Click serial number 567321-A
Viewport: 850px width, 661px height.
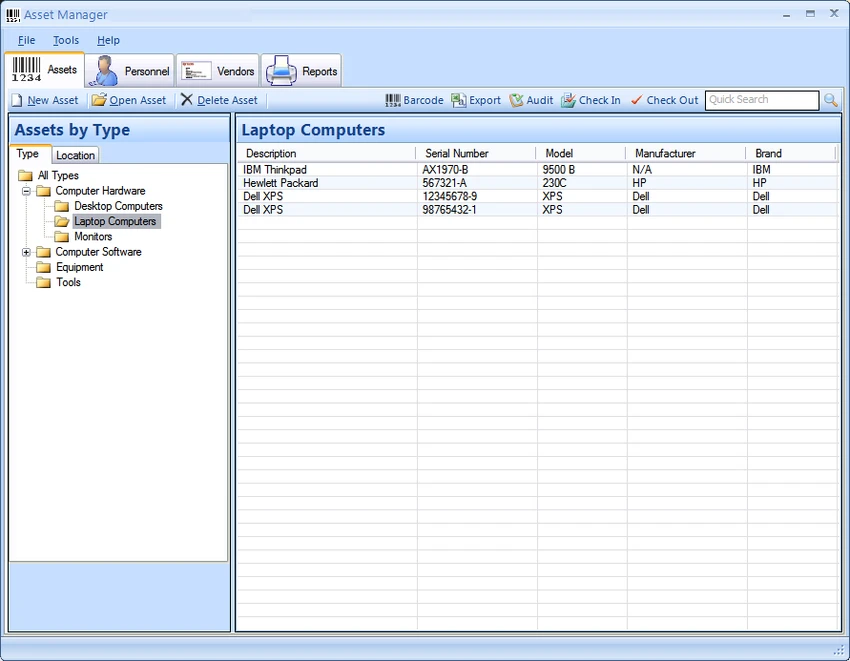pyautogui.click(x=445, y=183)
